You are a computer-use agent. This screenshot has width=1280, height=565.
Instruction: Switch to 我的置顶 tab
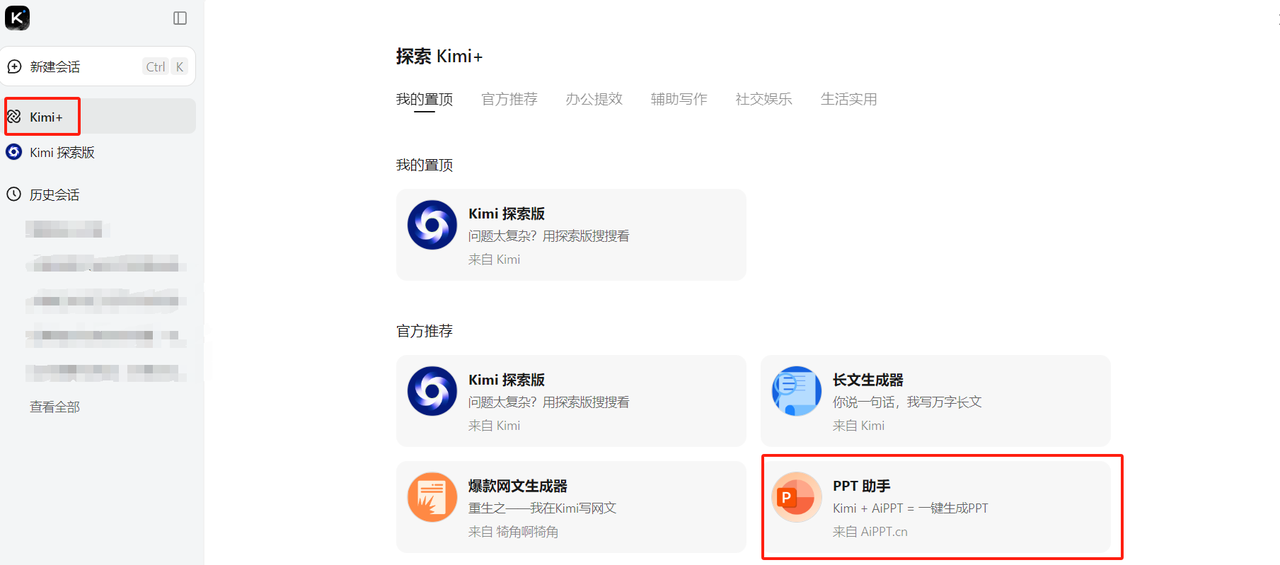(x=424, y=99)
